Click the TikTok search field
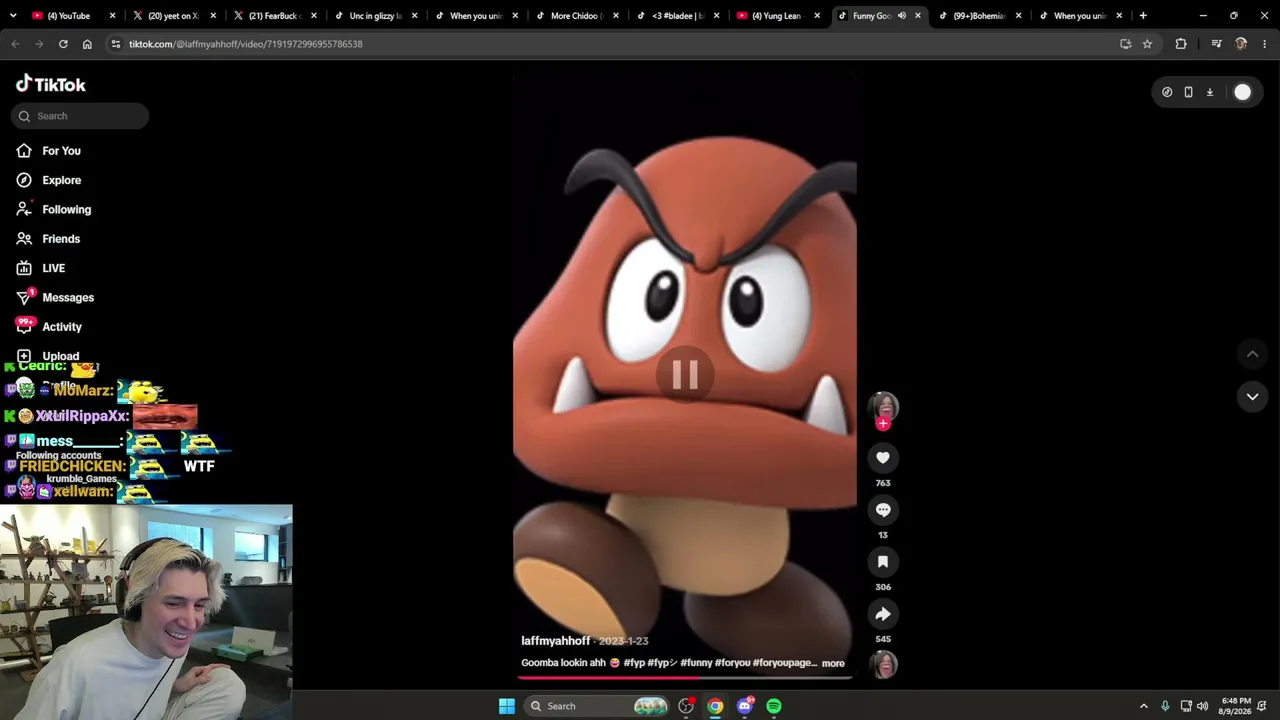Screen dimensions: 1280x720 pyautogui.click(x=80, y=116)
